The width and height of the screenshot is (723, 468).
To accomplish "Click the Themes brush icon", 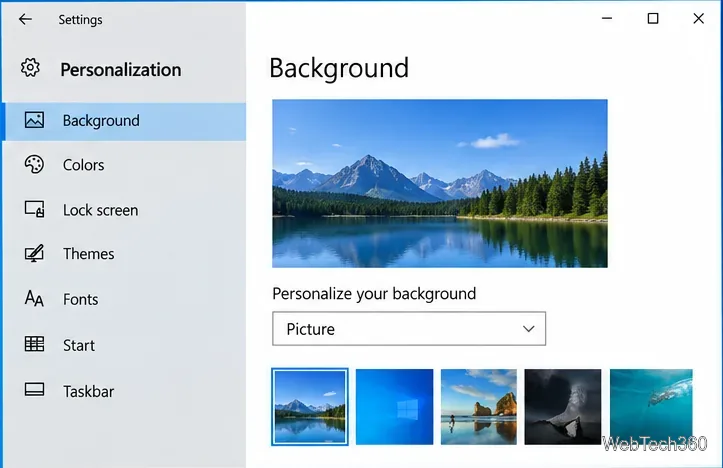I will coord(35,253).
